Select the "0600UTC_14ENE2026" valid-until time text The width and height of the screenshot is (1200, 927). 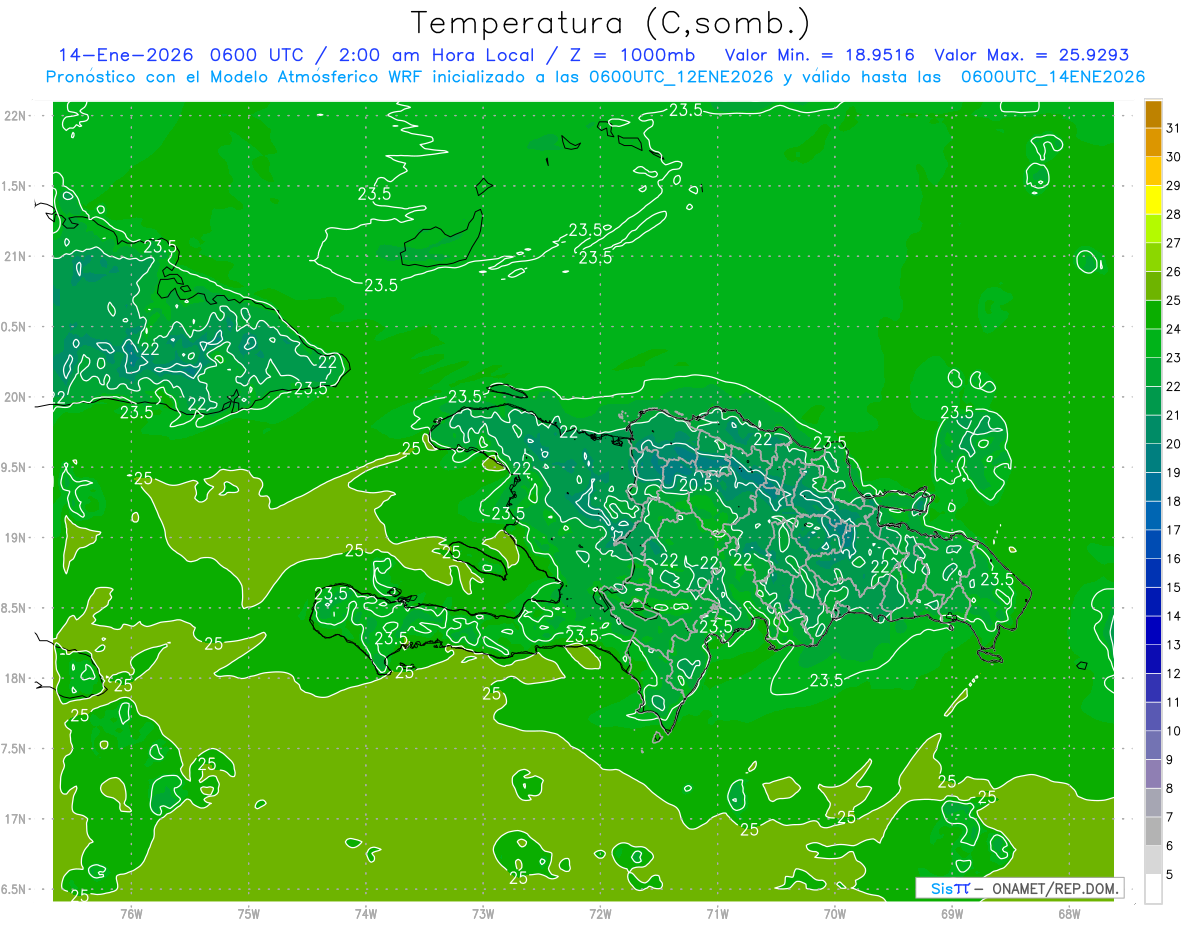coord(1052,77)
